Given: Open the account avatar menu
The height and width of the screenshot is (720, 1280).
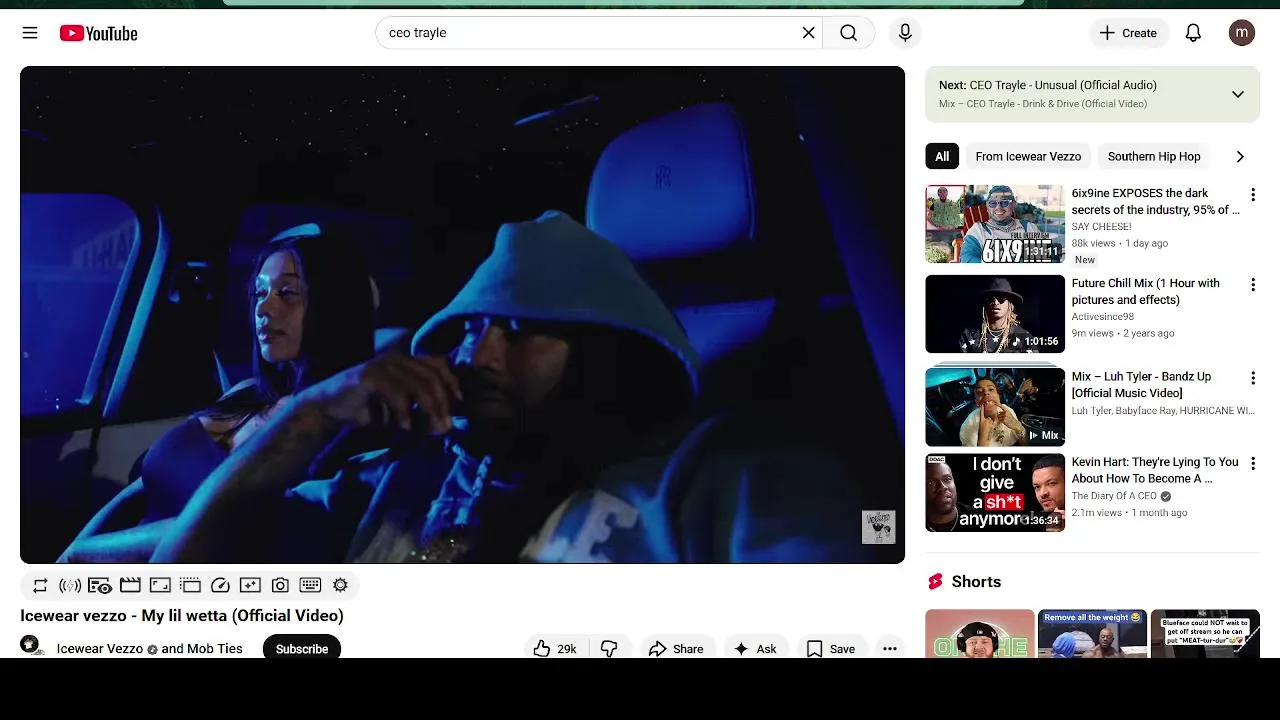Looking at the screenshot, I should tap(1242, 33).
